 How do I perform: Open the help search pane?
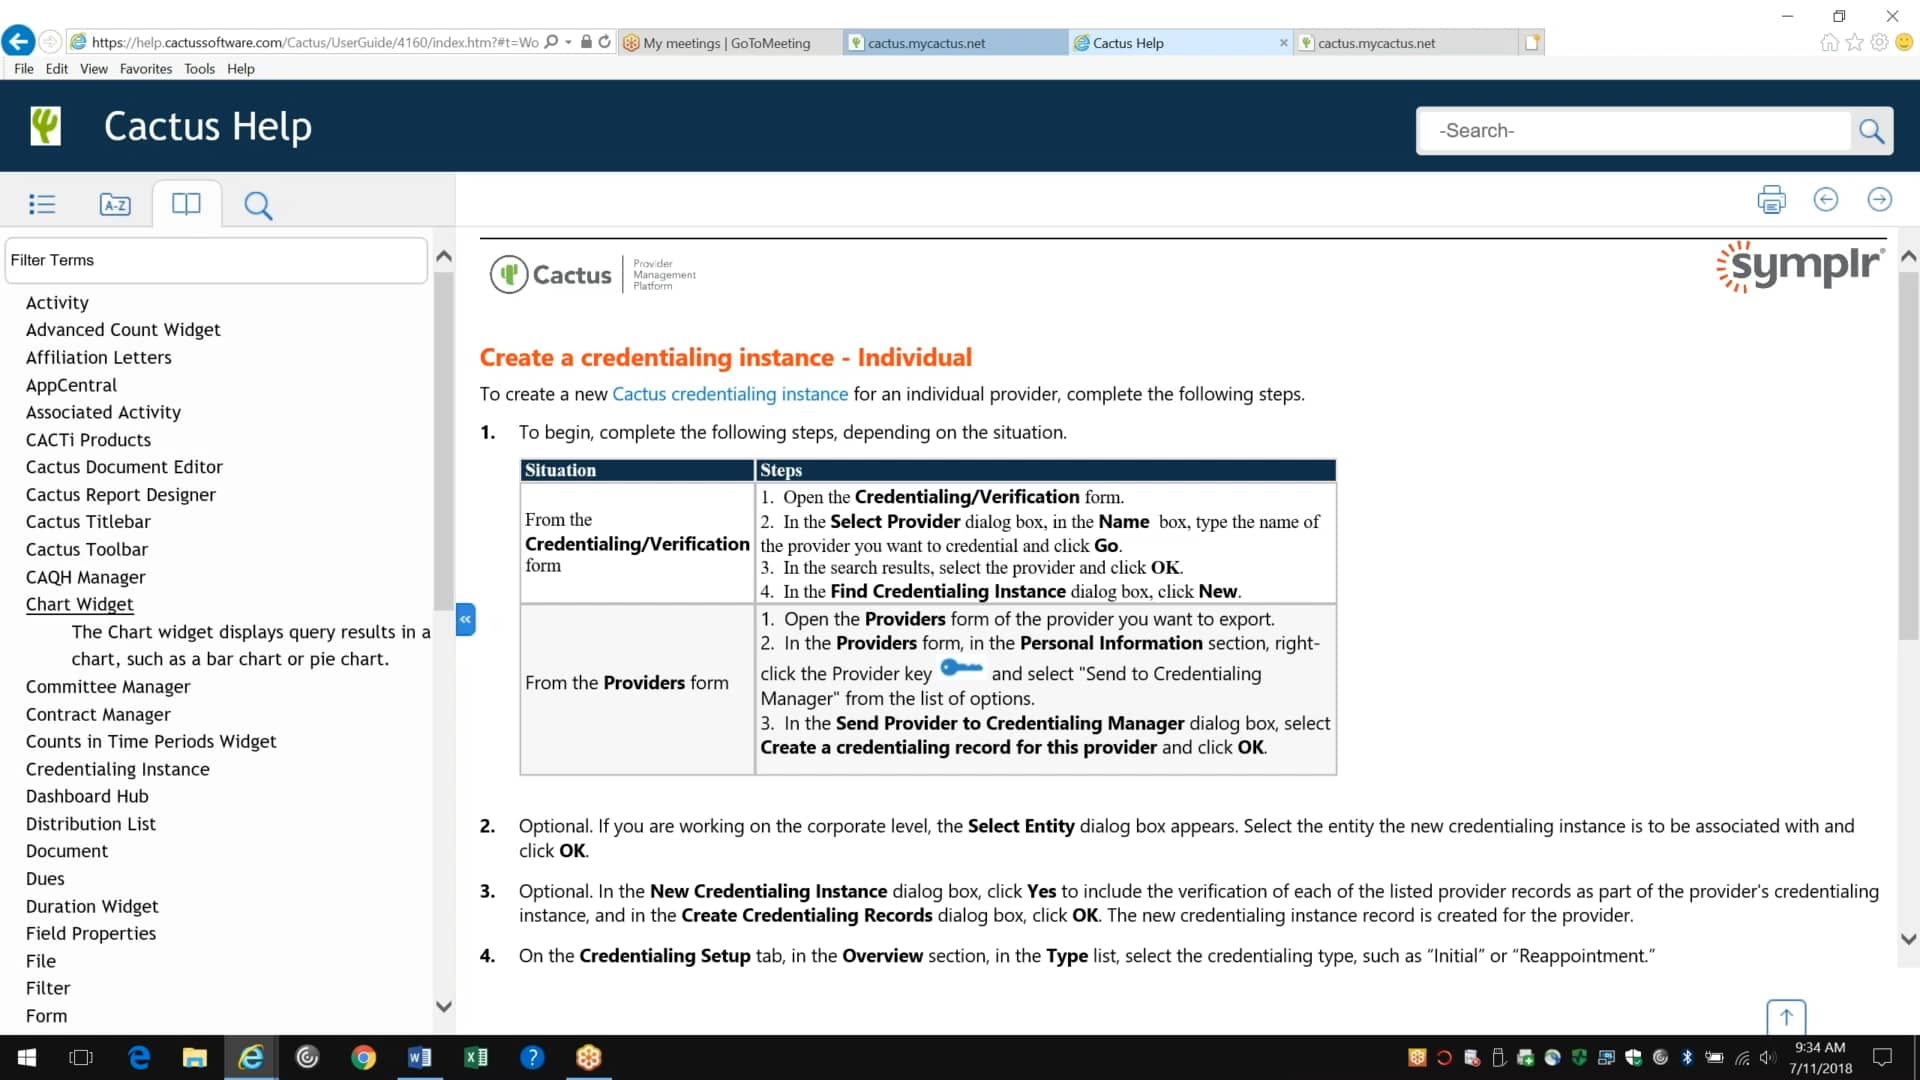(258, 204)
